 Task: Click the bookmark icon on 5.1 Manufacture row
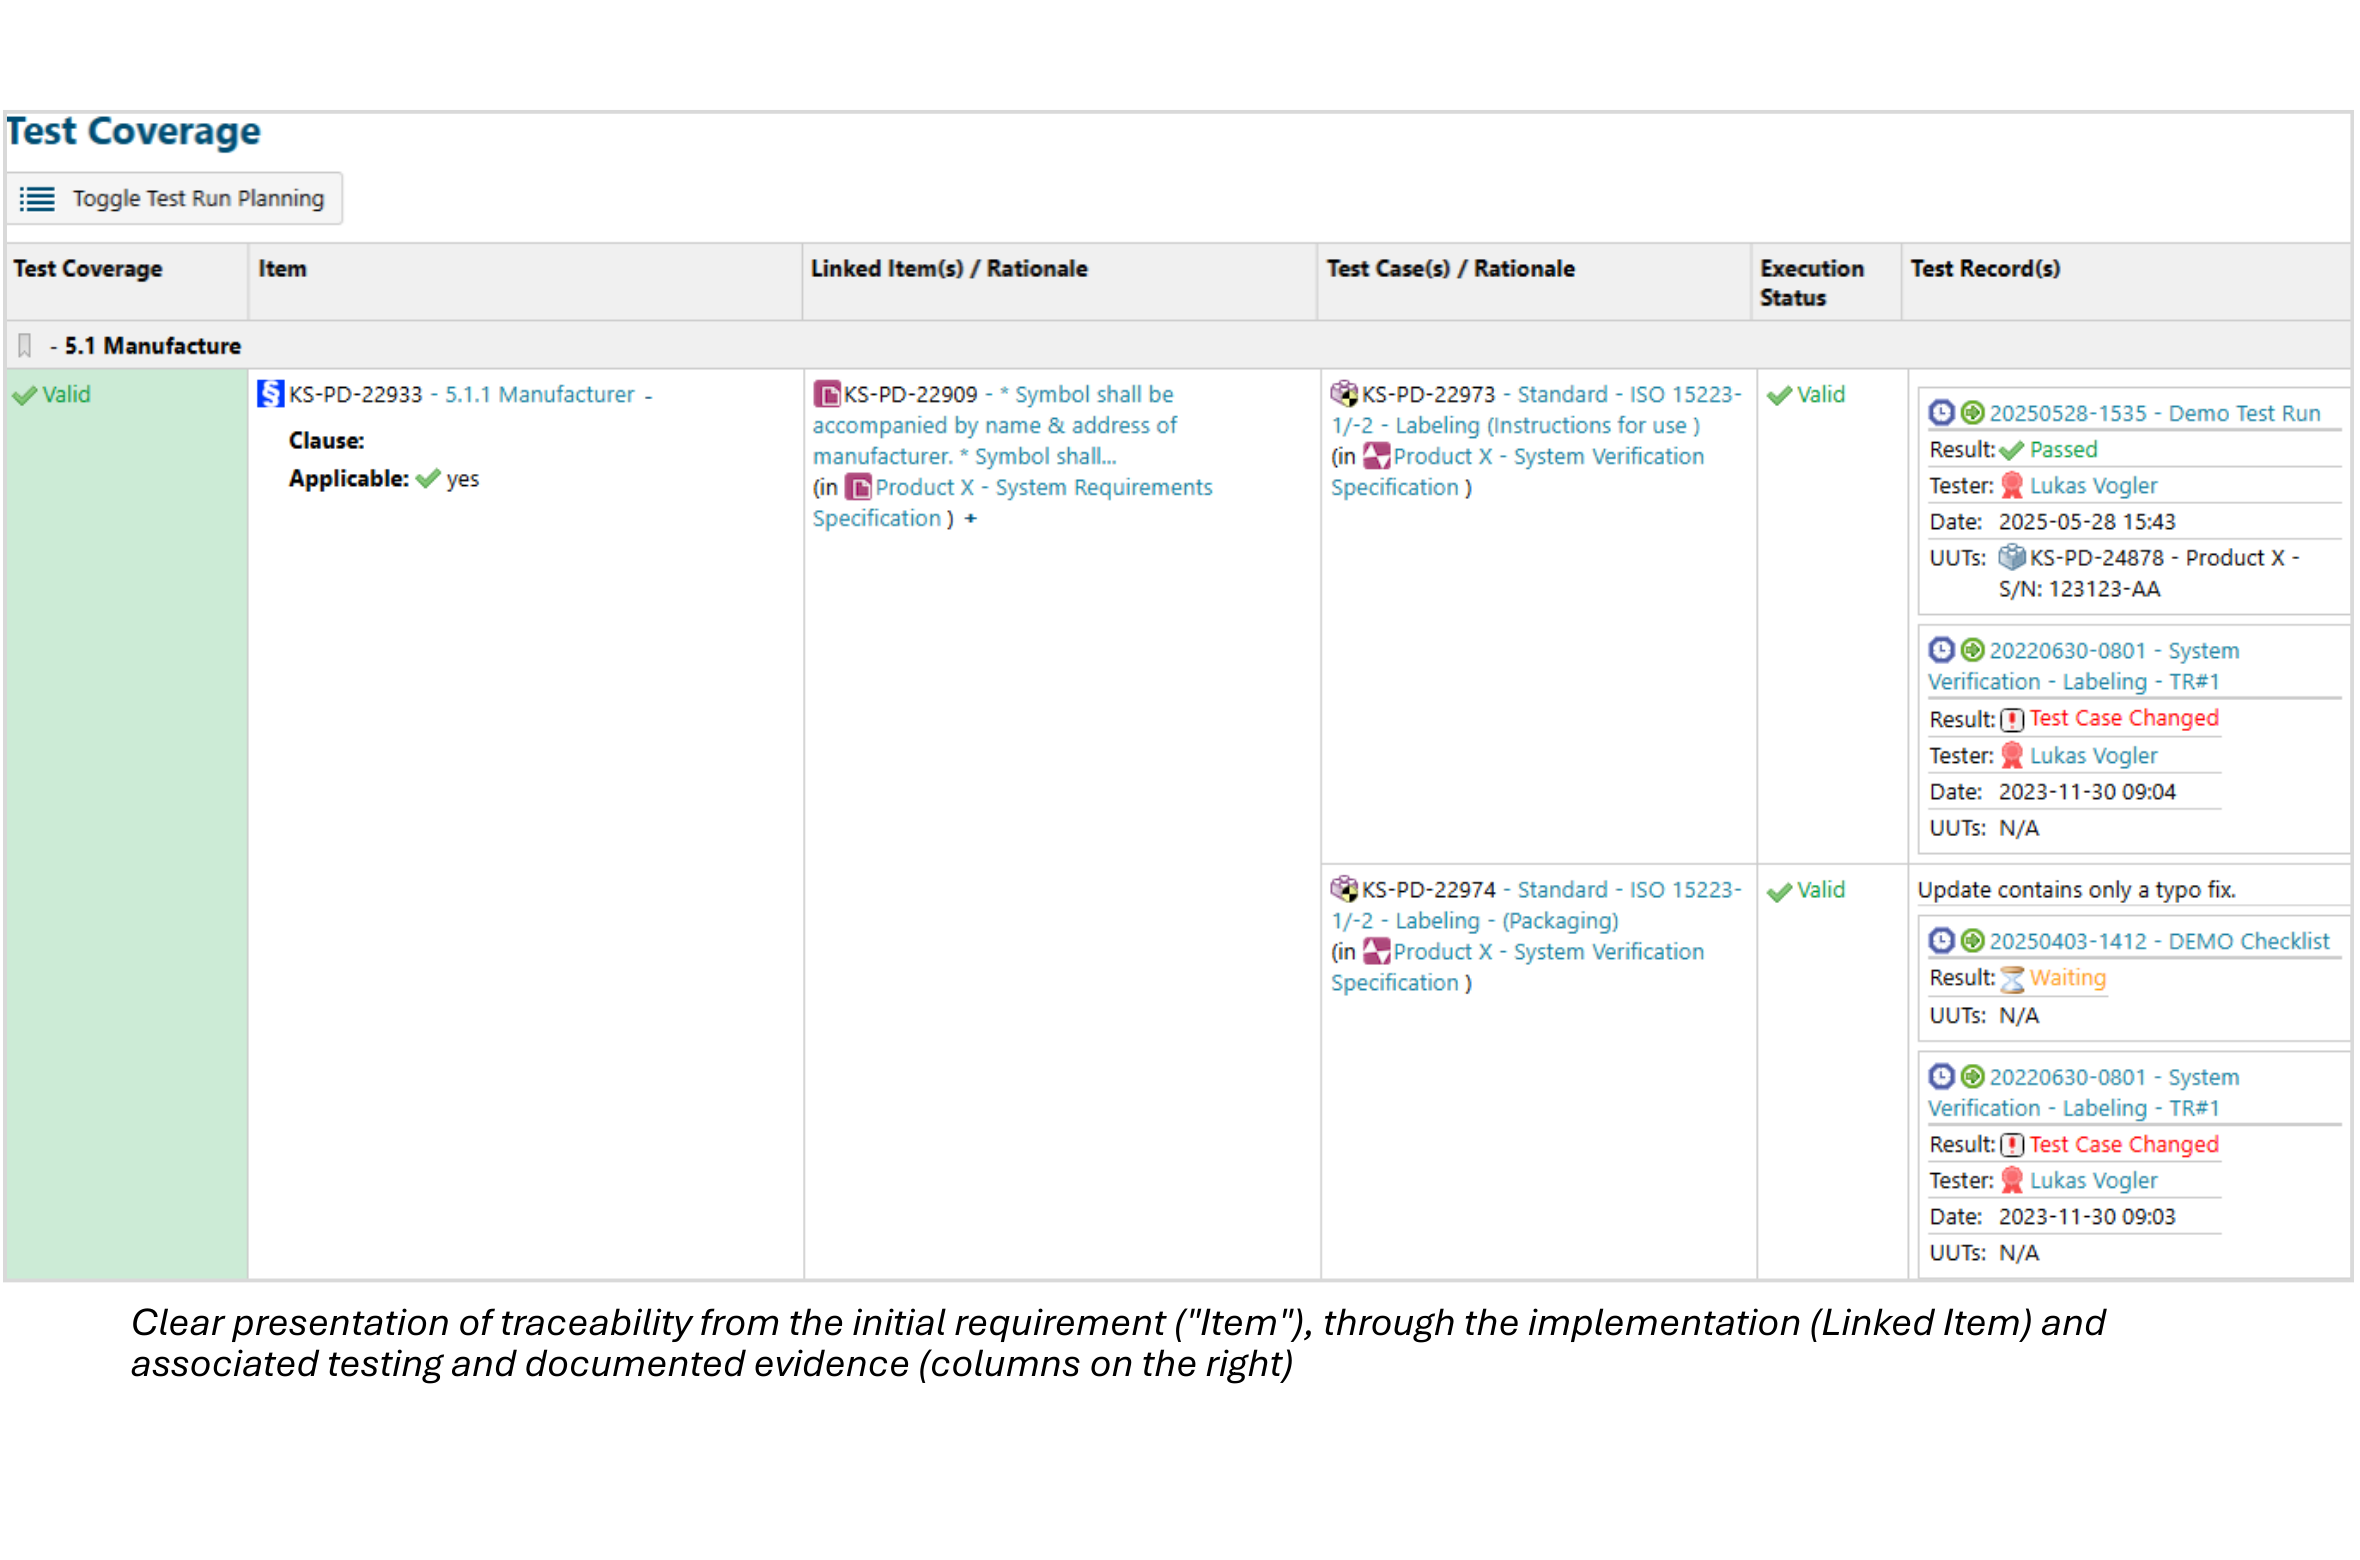(24, 344)
